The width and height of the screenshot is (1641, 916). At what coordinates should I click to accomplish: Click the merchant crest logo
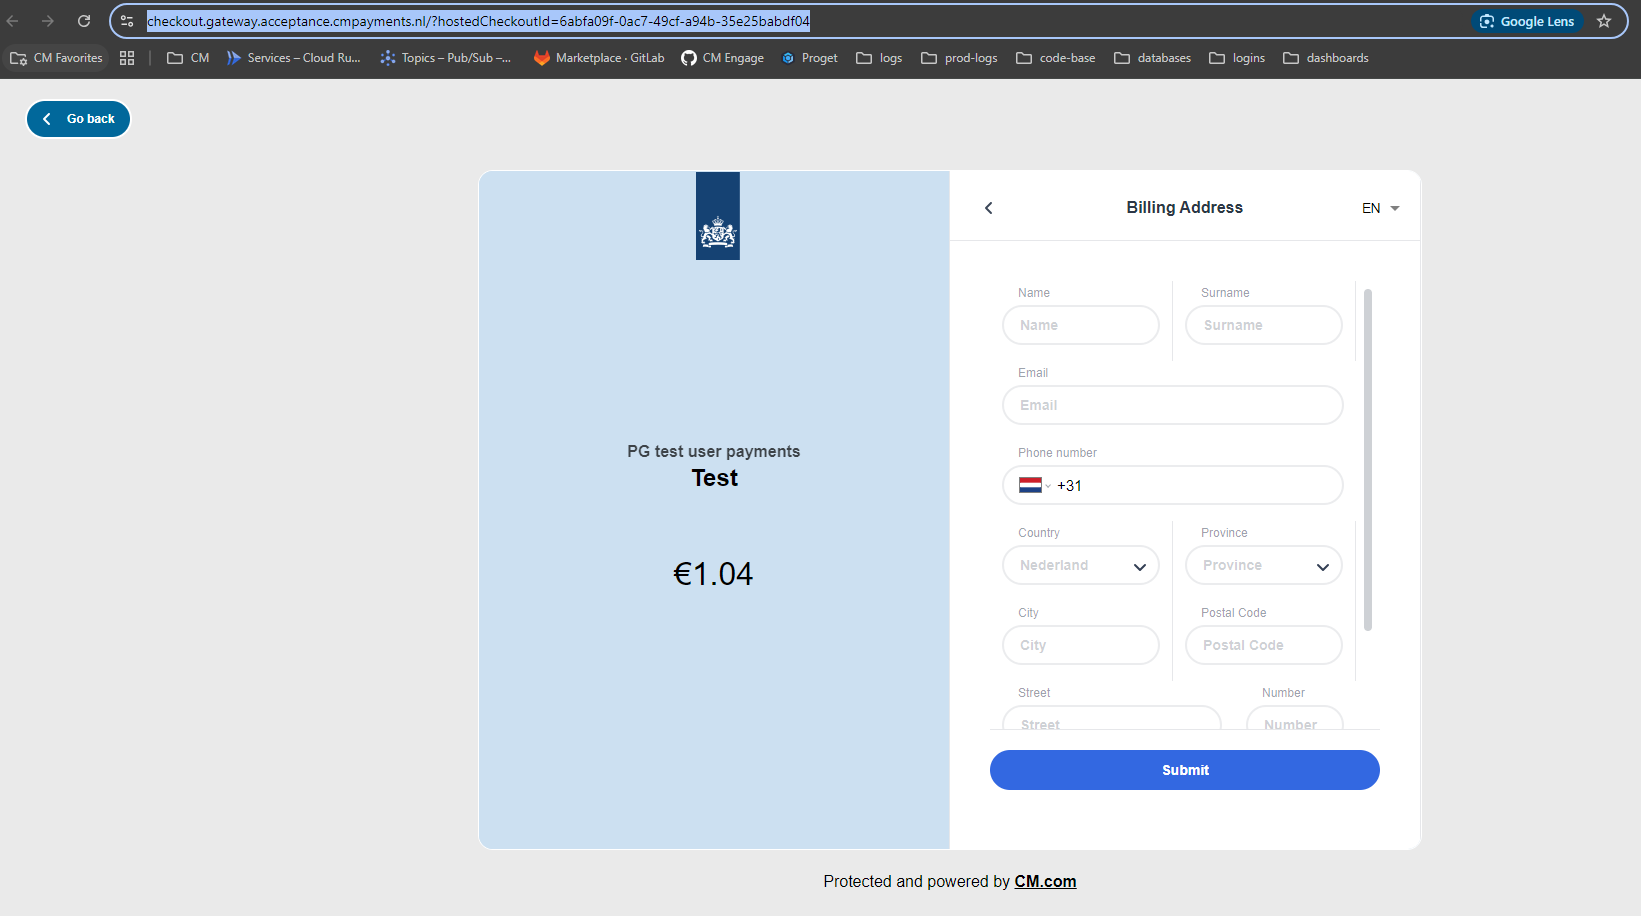tap(718, 216)
